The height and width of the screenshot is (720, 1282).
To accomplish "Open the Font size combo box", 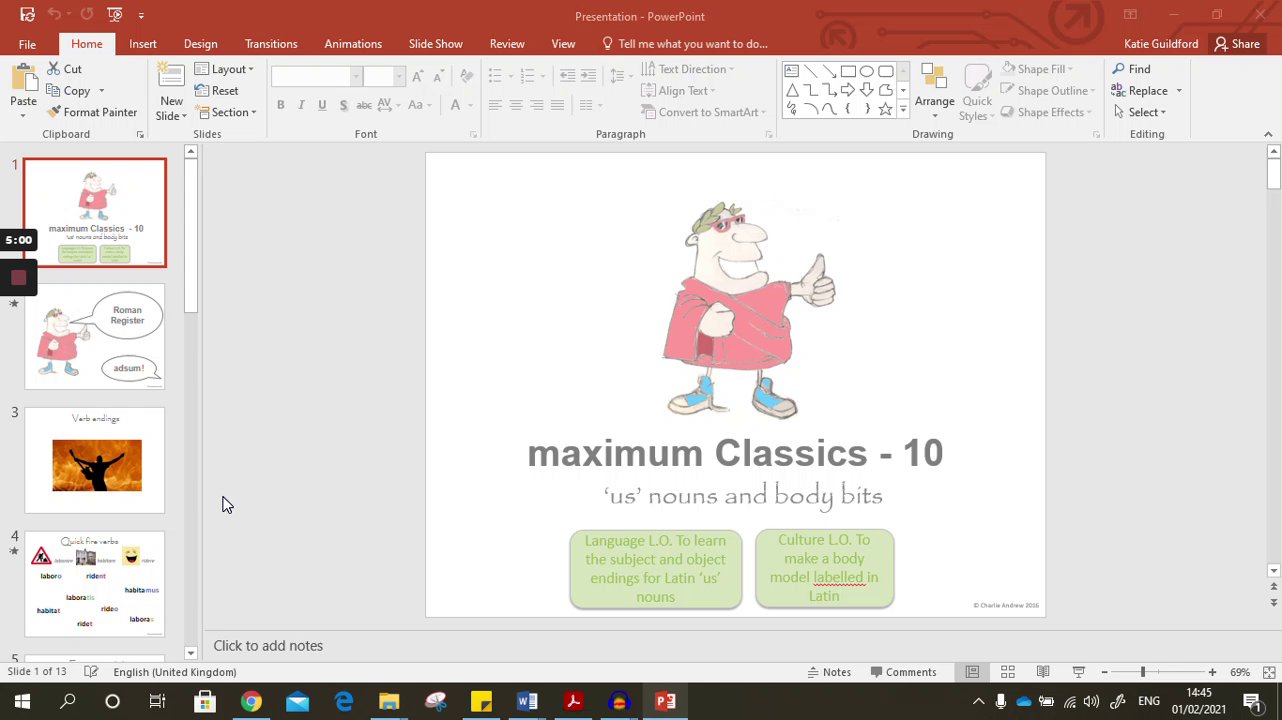I will pos(384,77).
